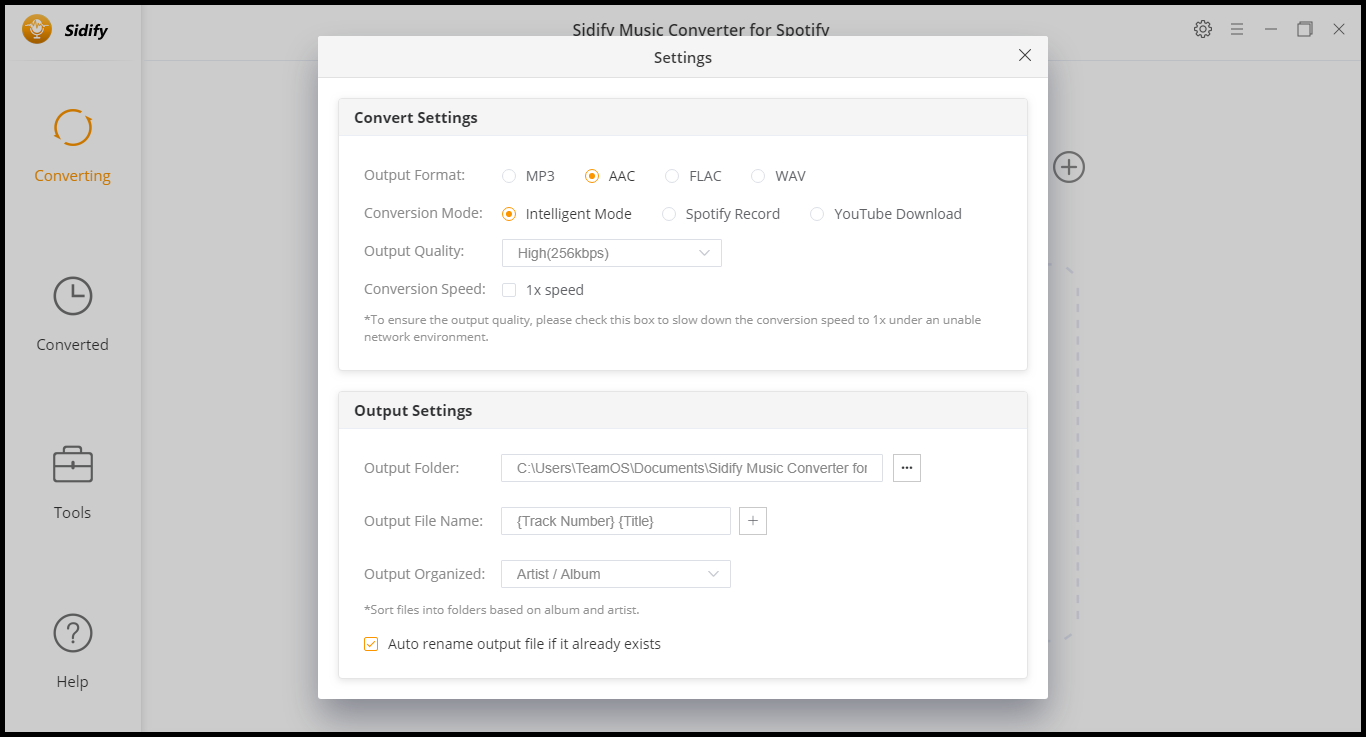Minimize the Sidify window

tap(1271, 29)
